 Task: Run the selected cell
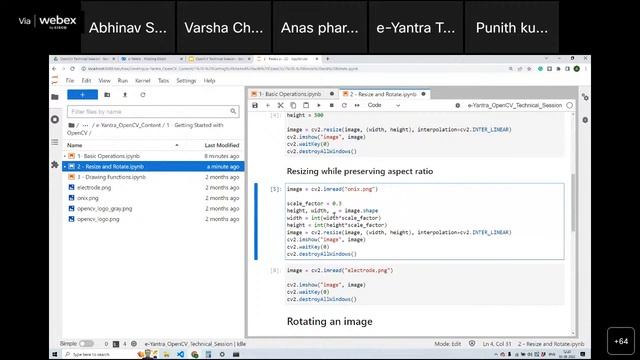pos(319,105)
